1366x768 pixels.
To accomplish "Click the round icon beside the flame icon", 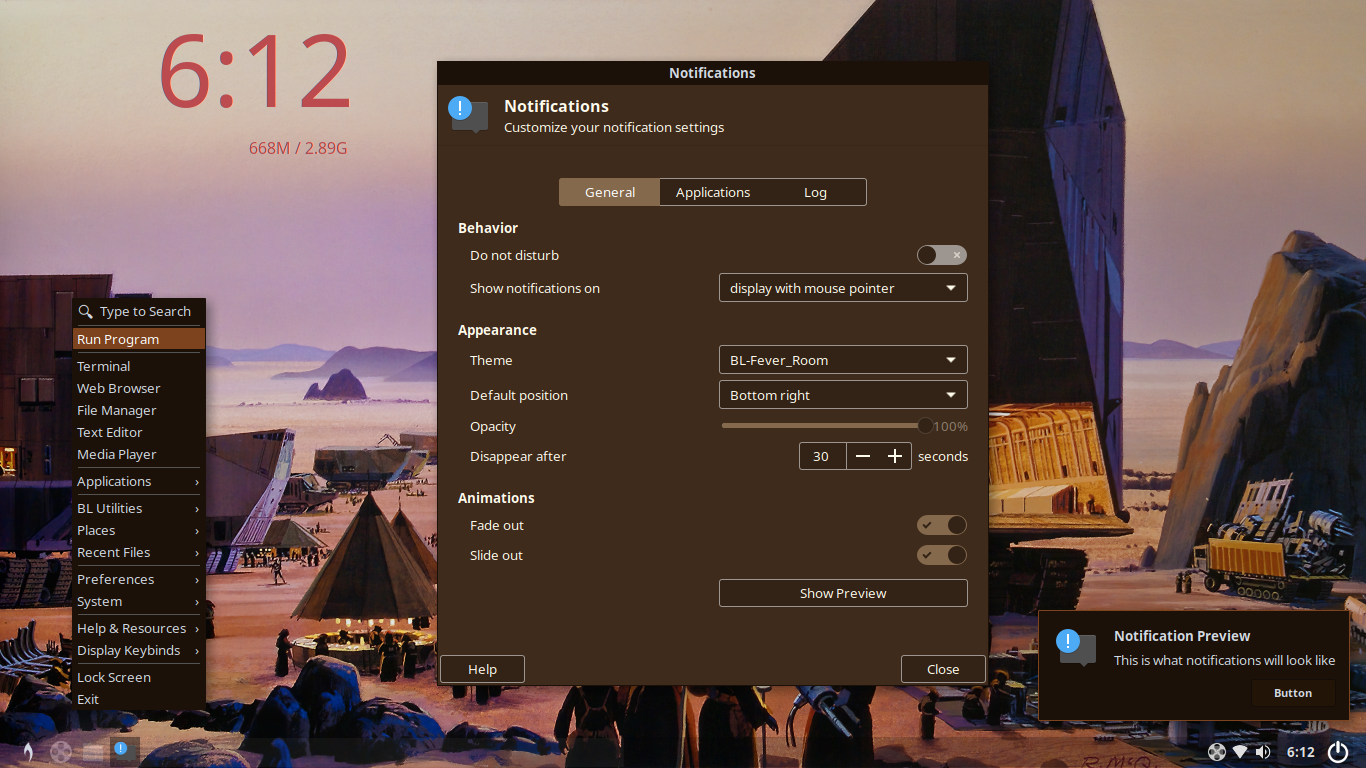I will point(61,751).
